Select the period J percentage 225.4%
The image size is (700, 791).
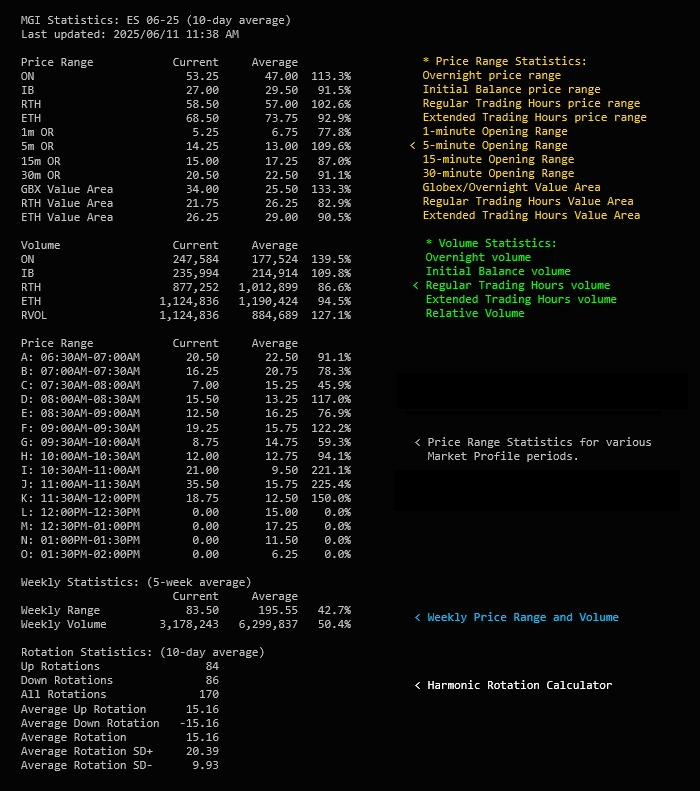point(331,484)
